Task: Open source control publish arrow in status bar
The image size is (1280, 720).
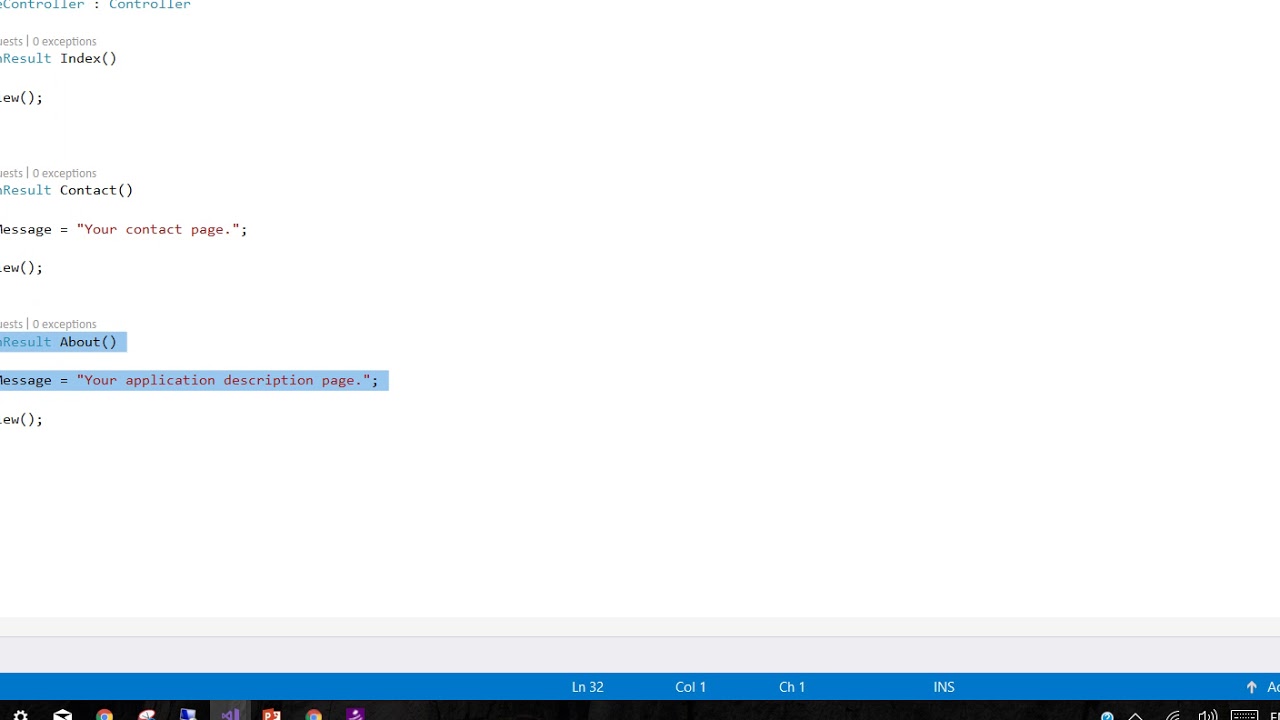Action: click(1251, 687)
